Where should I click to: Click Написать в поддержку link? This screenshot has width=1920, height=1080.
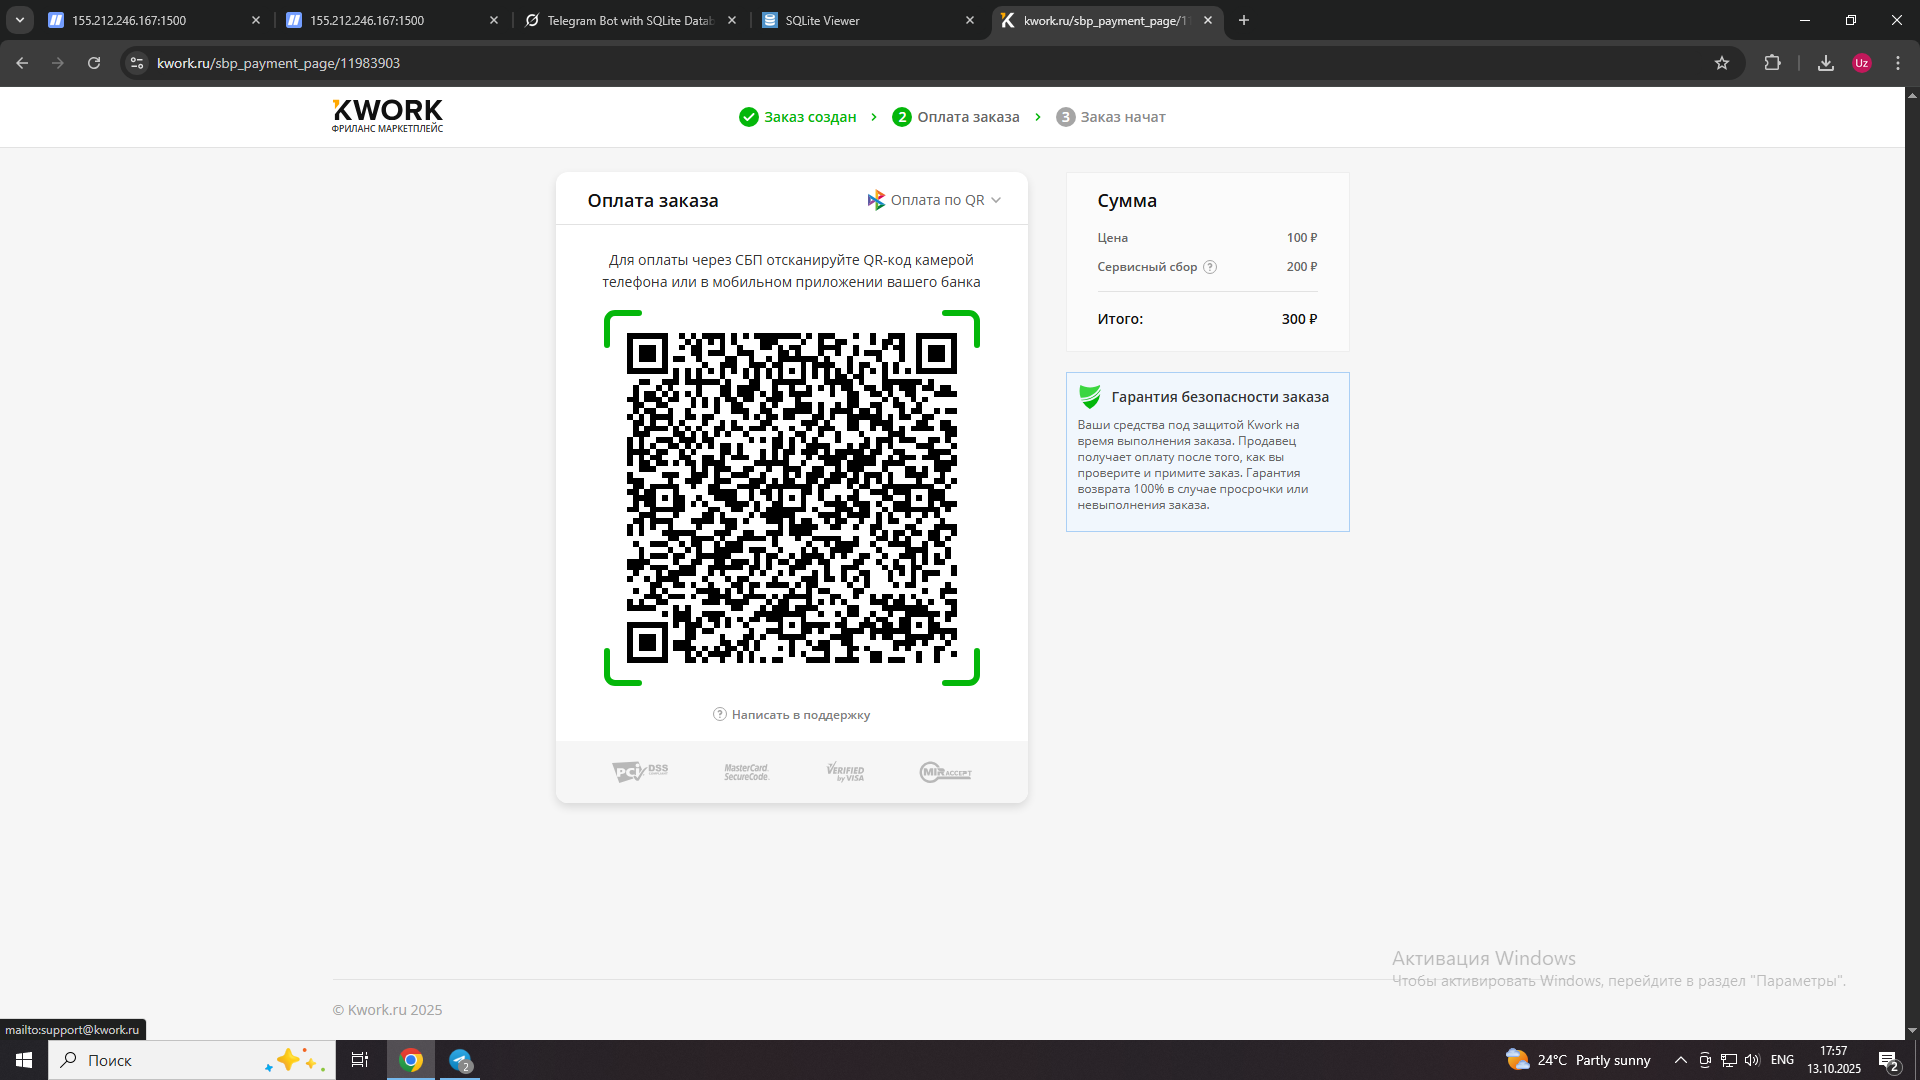point(800,715)
